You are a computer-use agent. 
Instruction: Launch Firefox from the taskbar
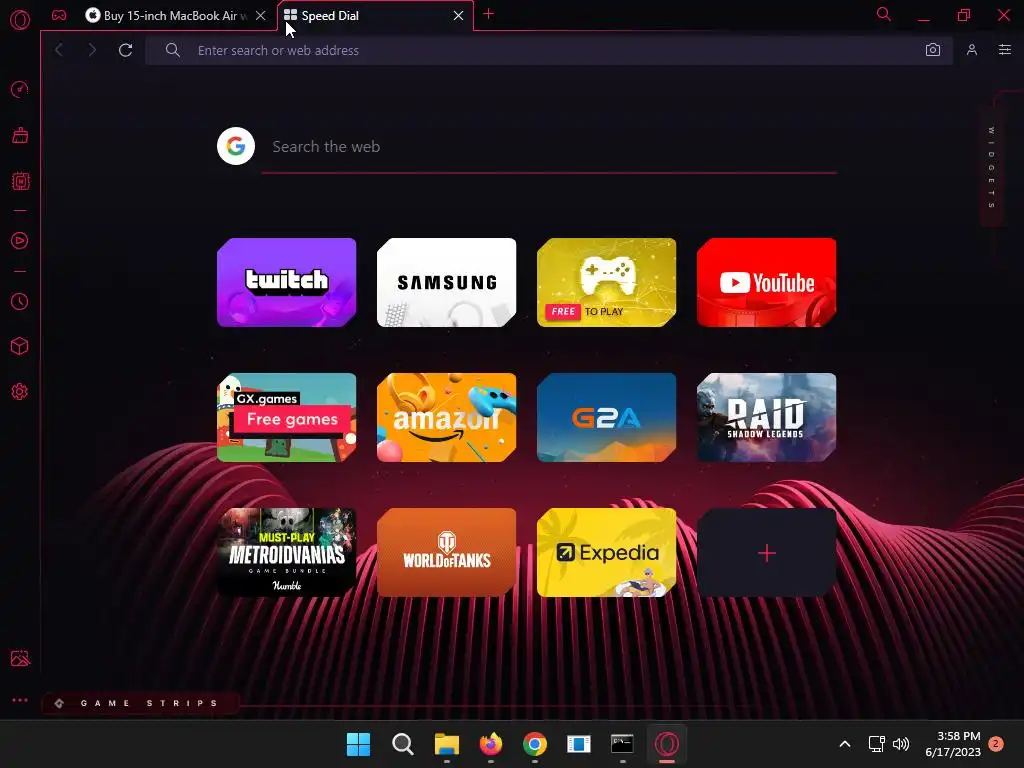(x=491, y=744)
